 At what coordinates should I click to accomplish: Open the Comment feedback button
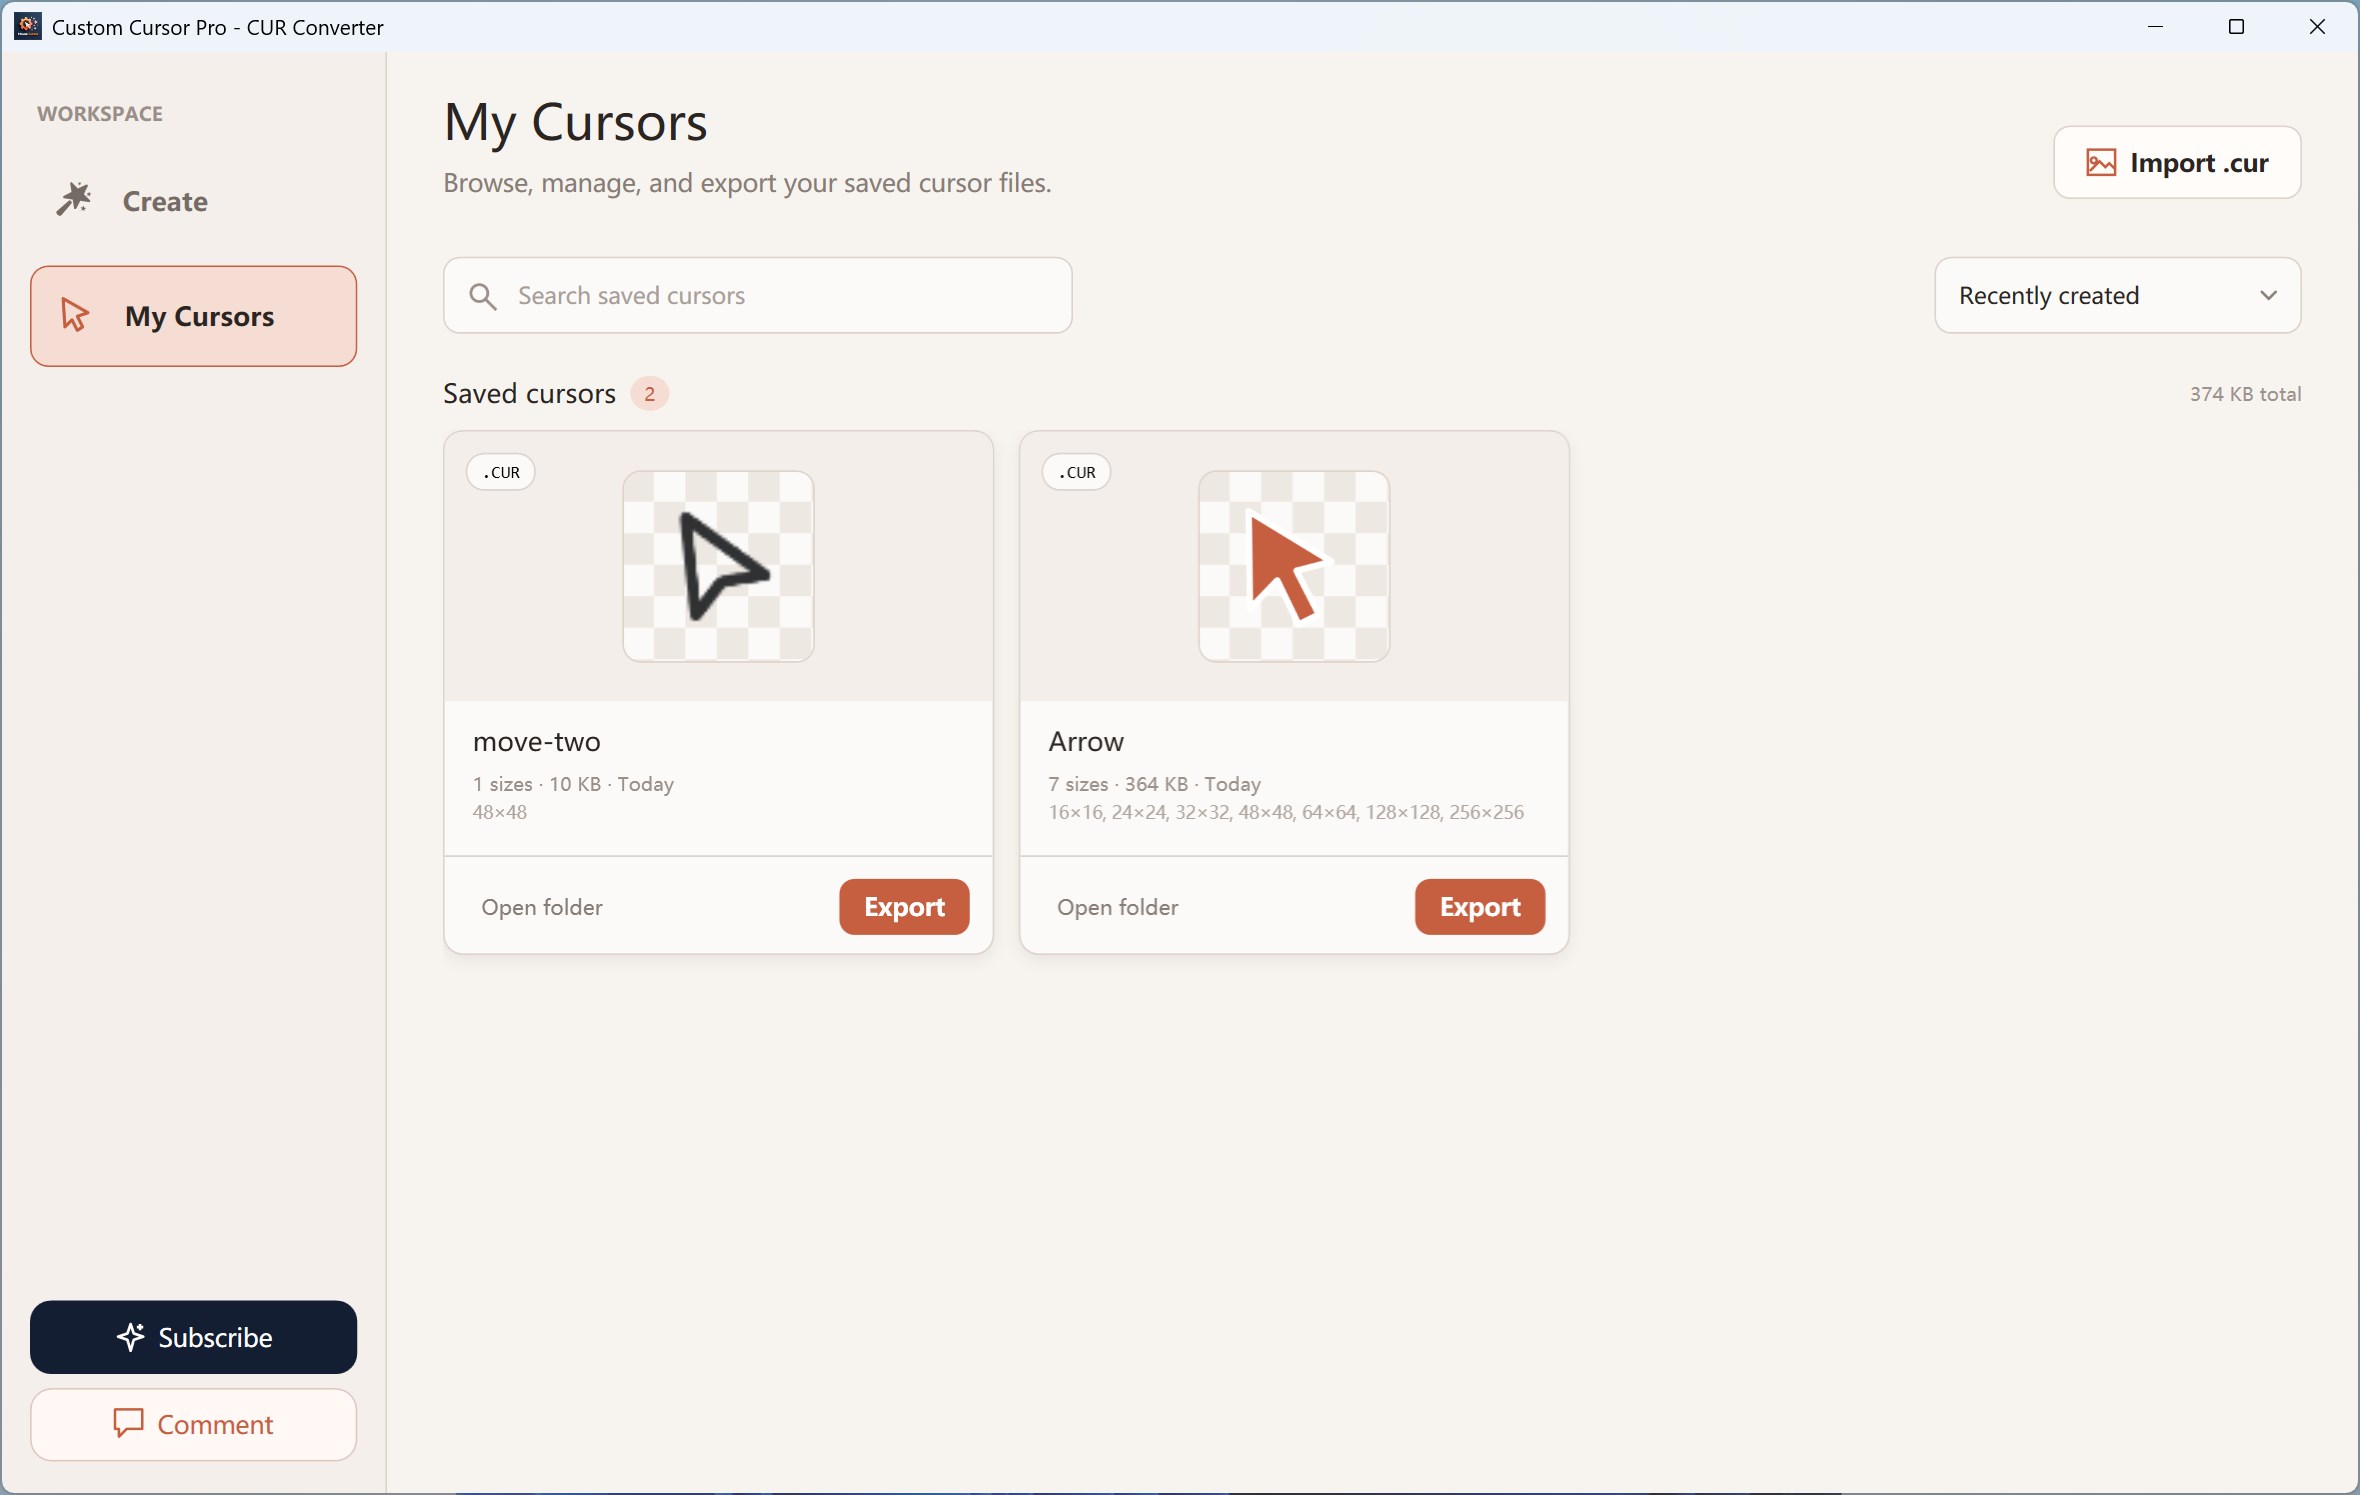193,1424
